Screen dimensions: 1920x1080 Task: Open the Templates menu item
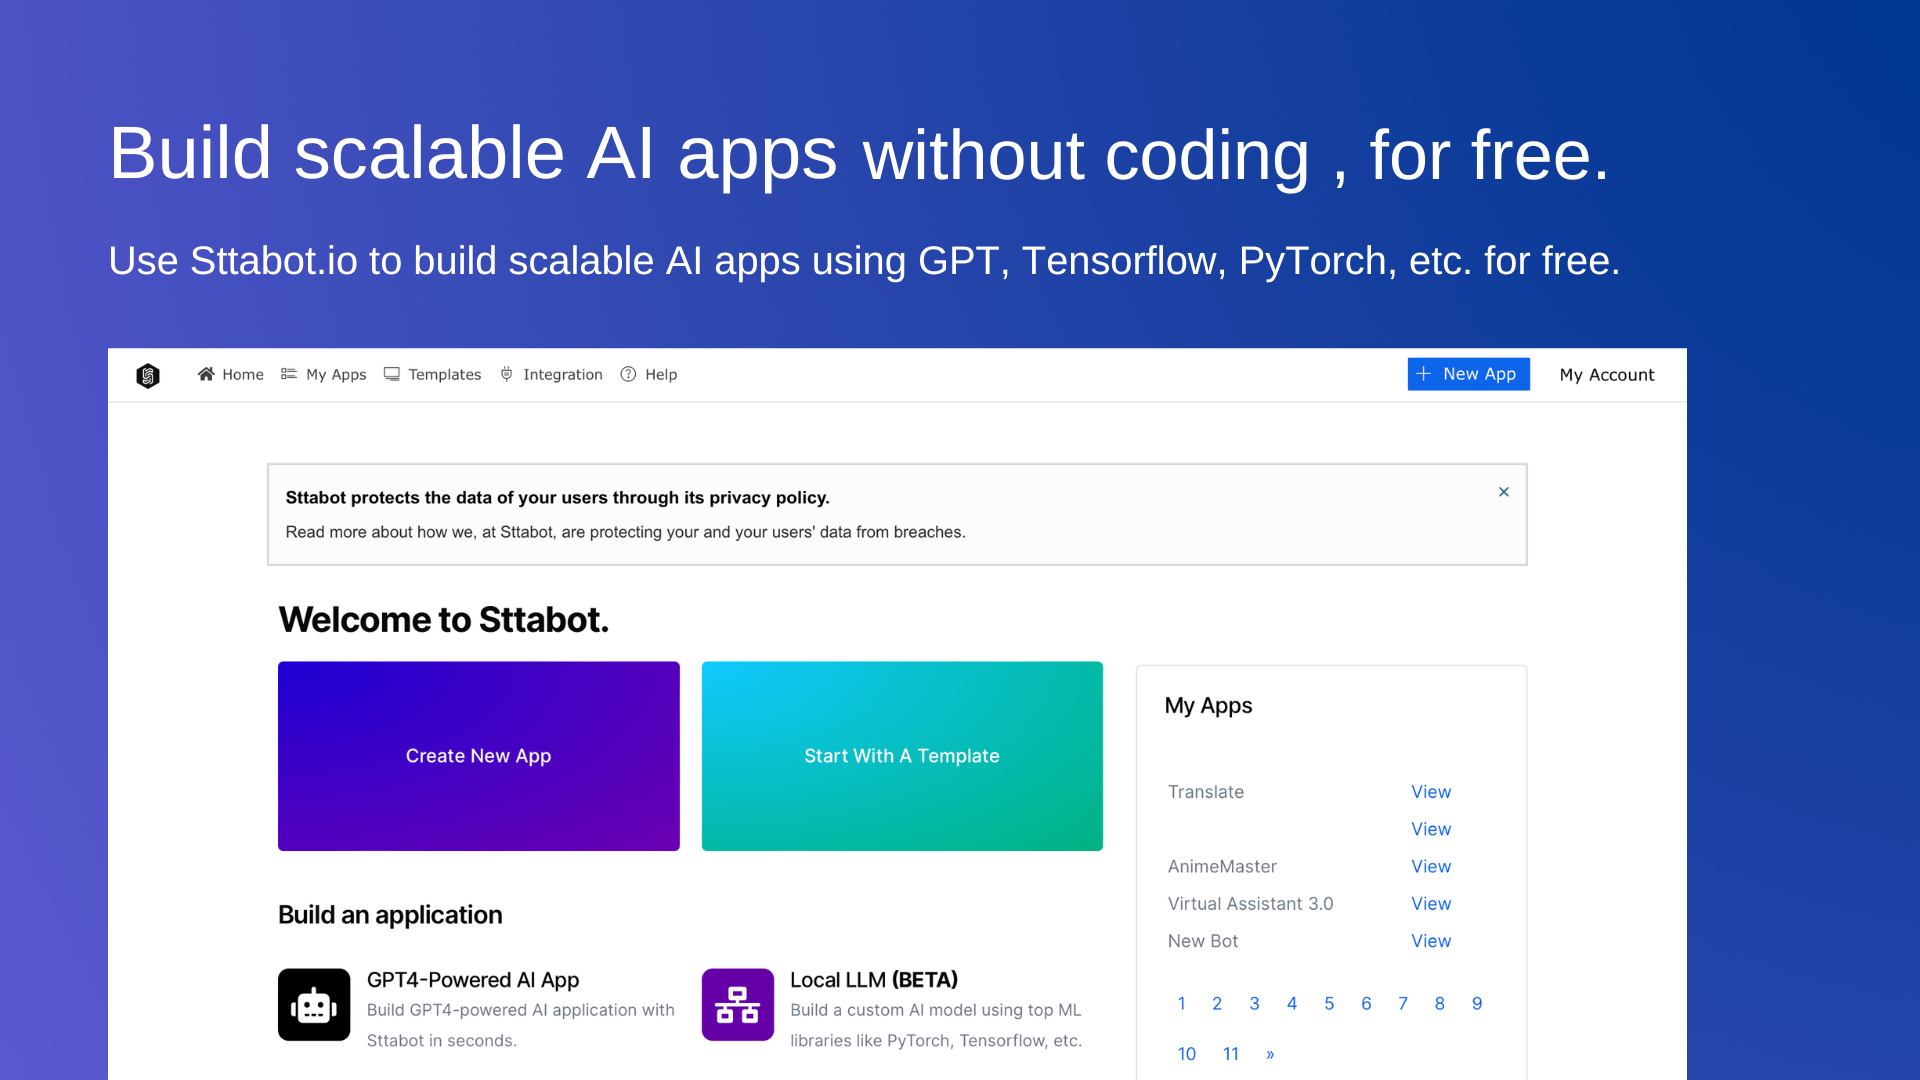click(x=444, y=375)
